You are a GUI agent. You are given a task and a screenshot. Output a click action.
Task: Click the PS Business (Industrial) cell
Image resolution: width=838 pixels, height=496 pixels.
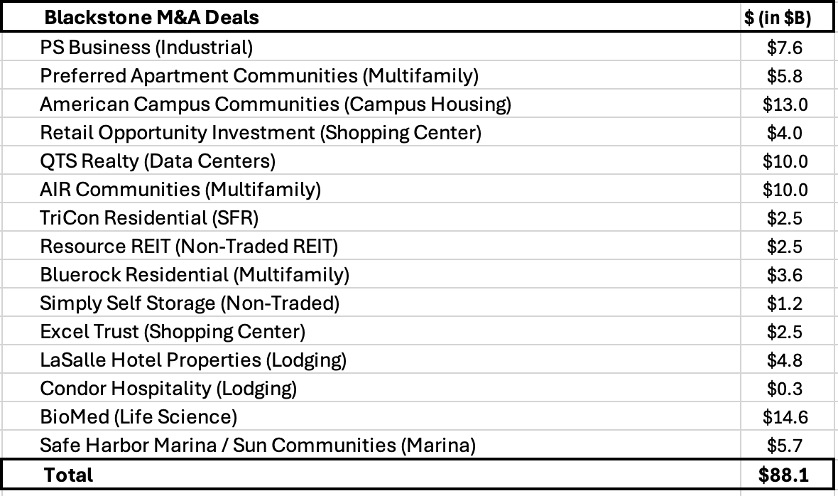point(371,47)
